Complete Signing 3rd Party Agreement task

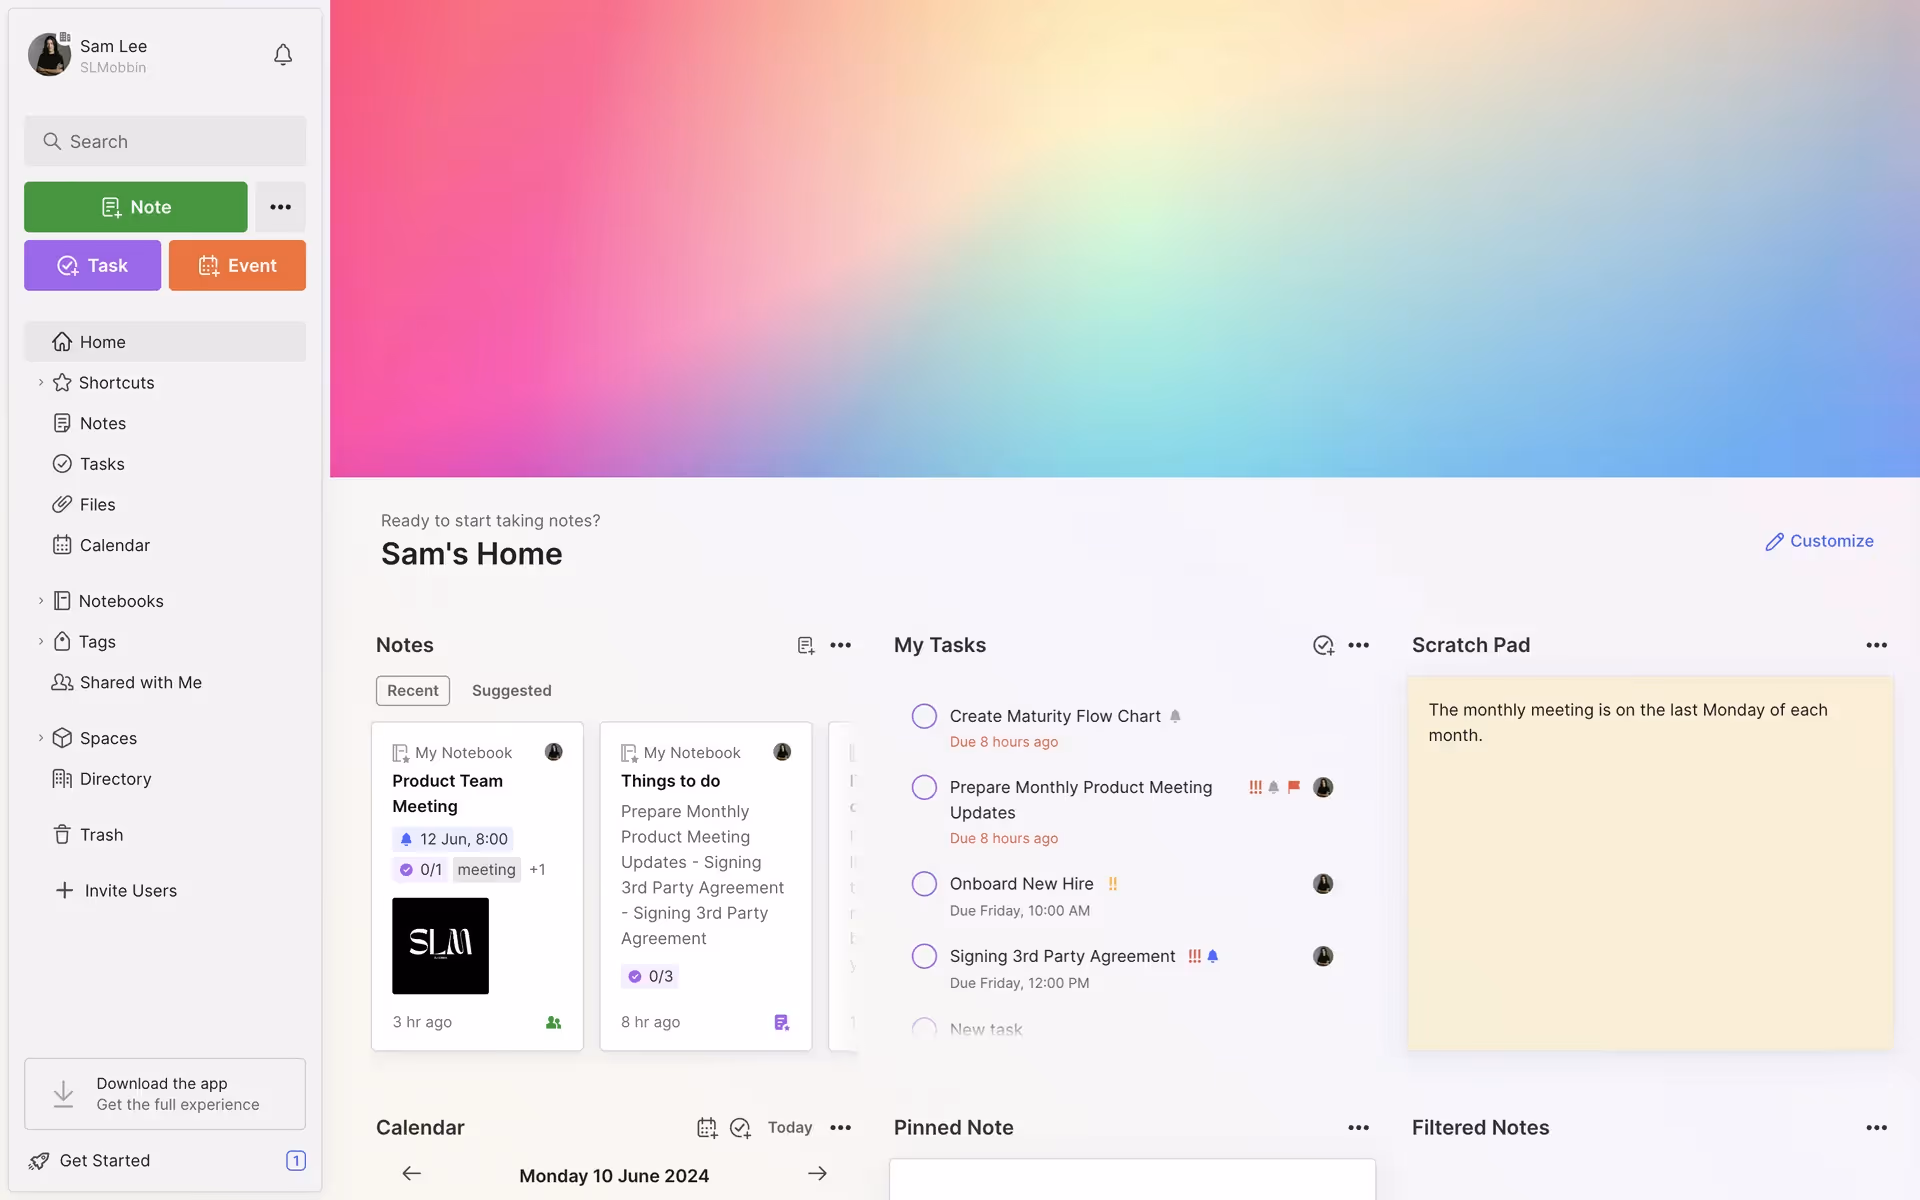pos(924,956)
